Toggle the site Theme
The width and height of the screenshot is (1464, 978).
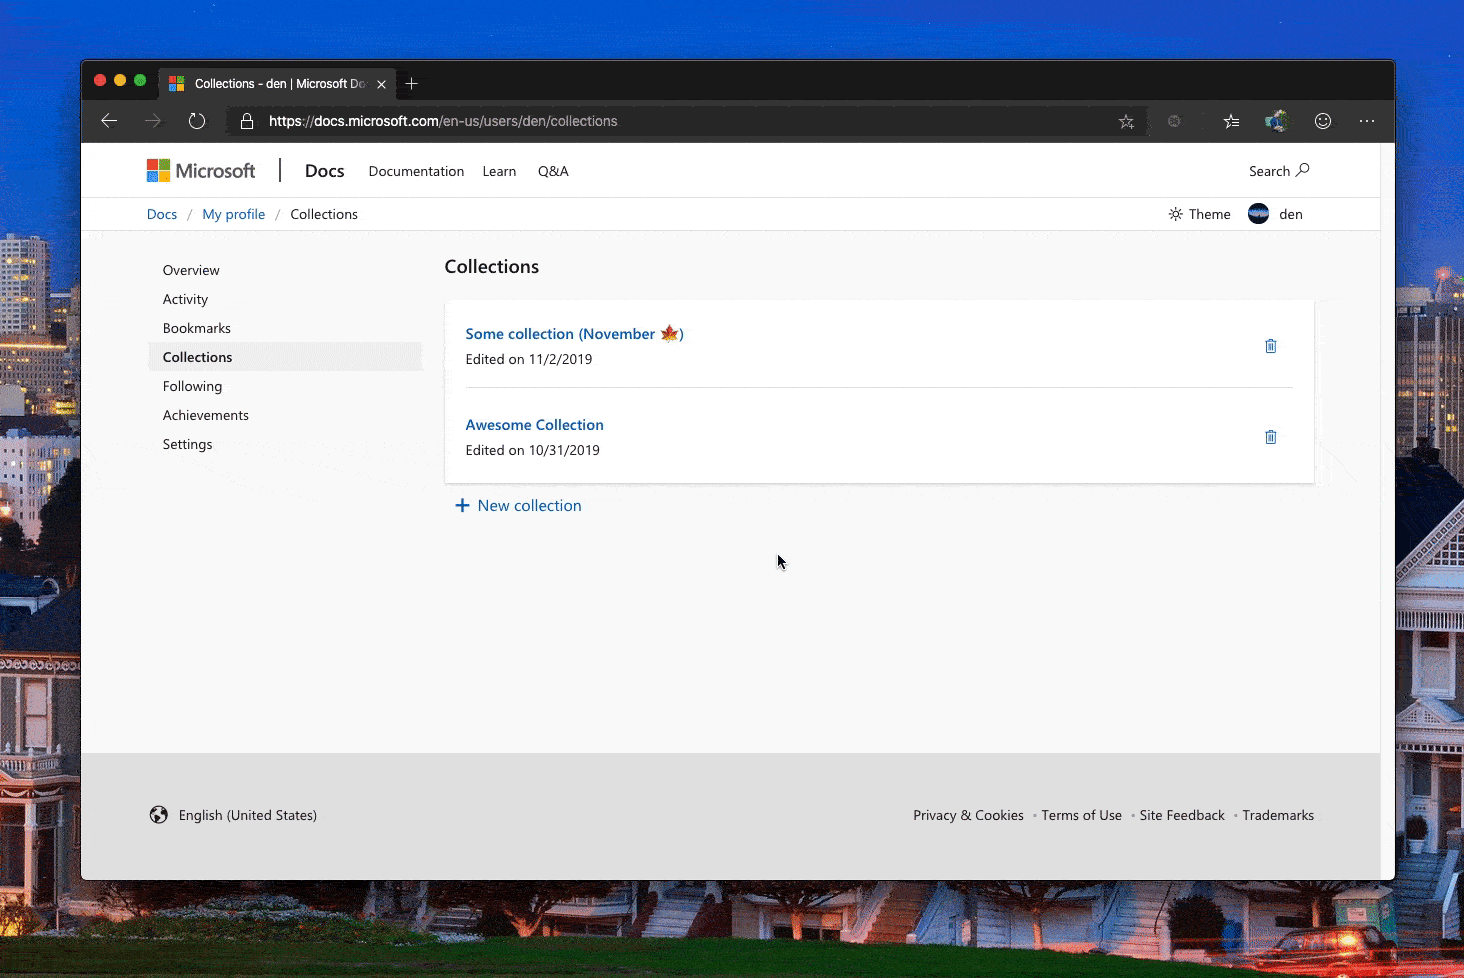point(1199,213)
